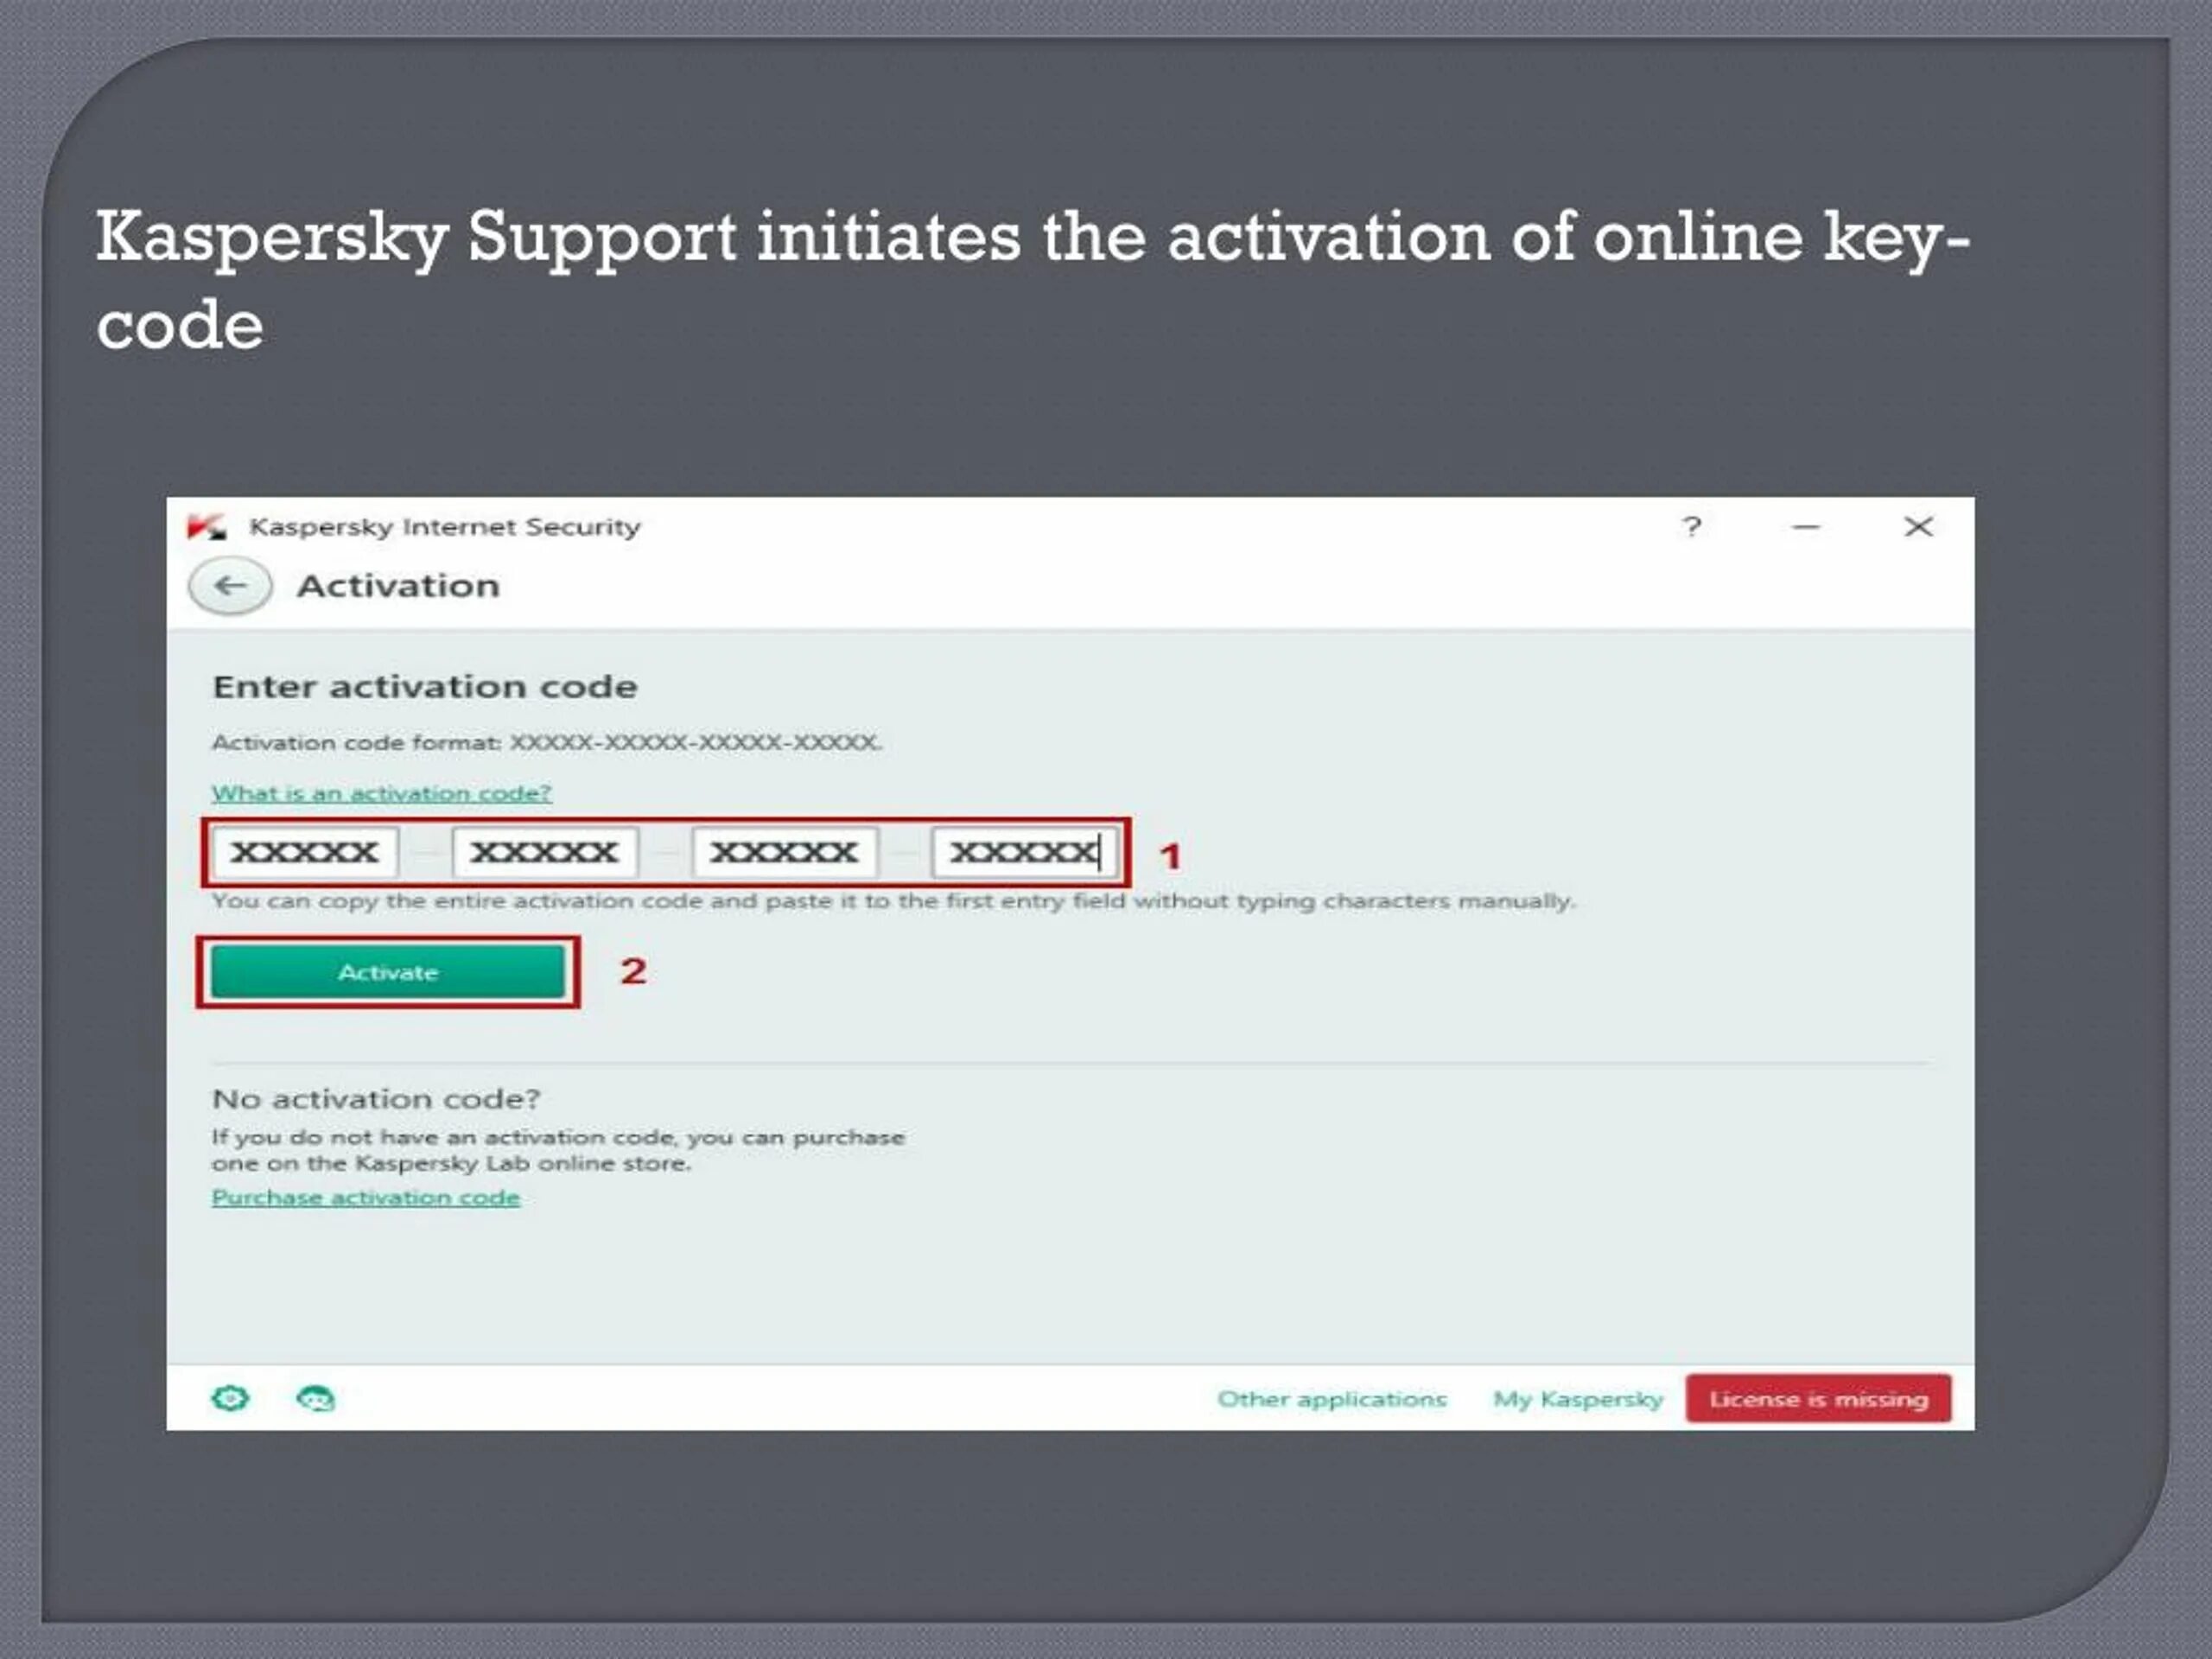The width and height of the screenshot is (2212, 1659).
Task: Select the fourth activation code field
Action: [1023, 852]
